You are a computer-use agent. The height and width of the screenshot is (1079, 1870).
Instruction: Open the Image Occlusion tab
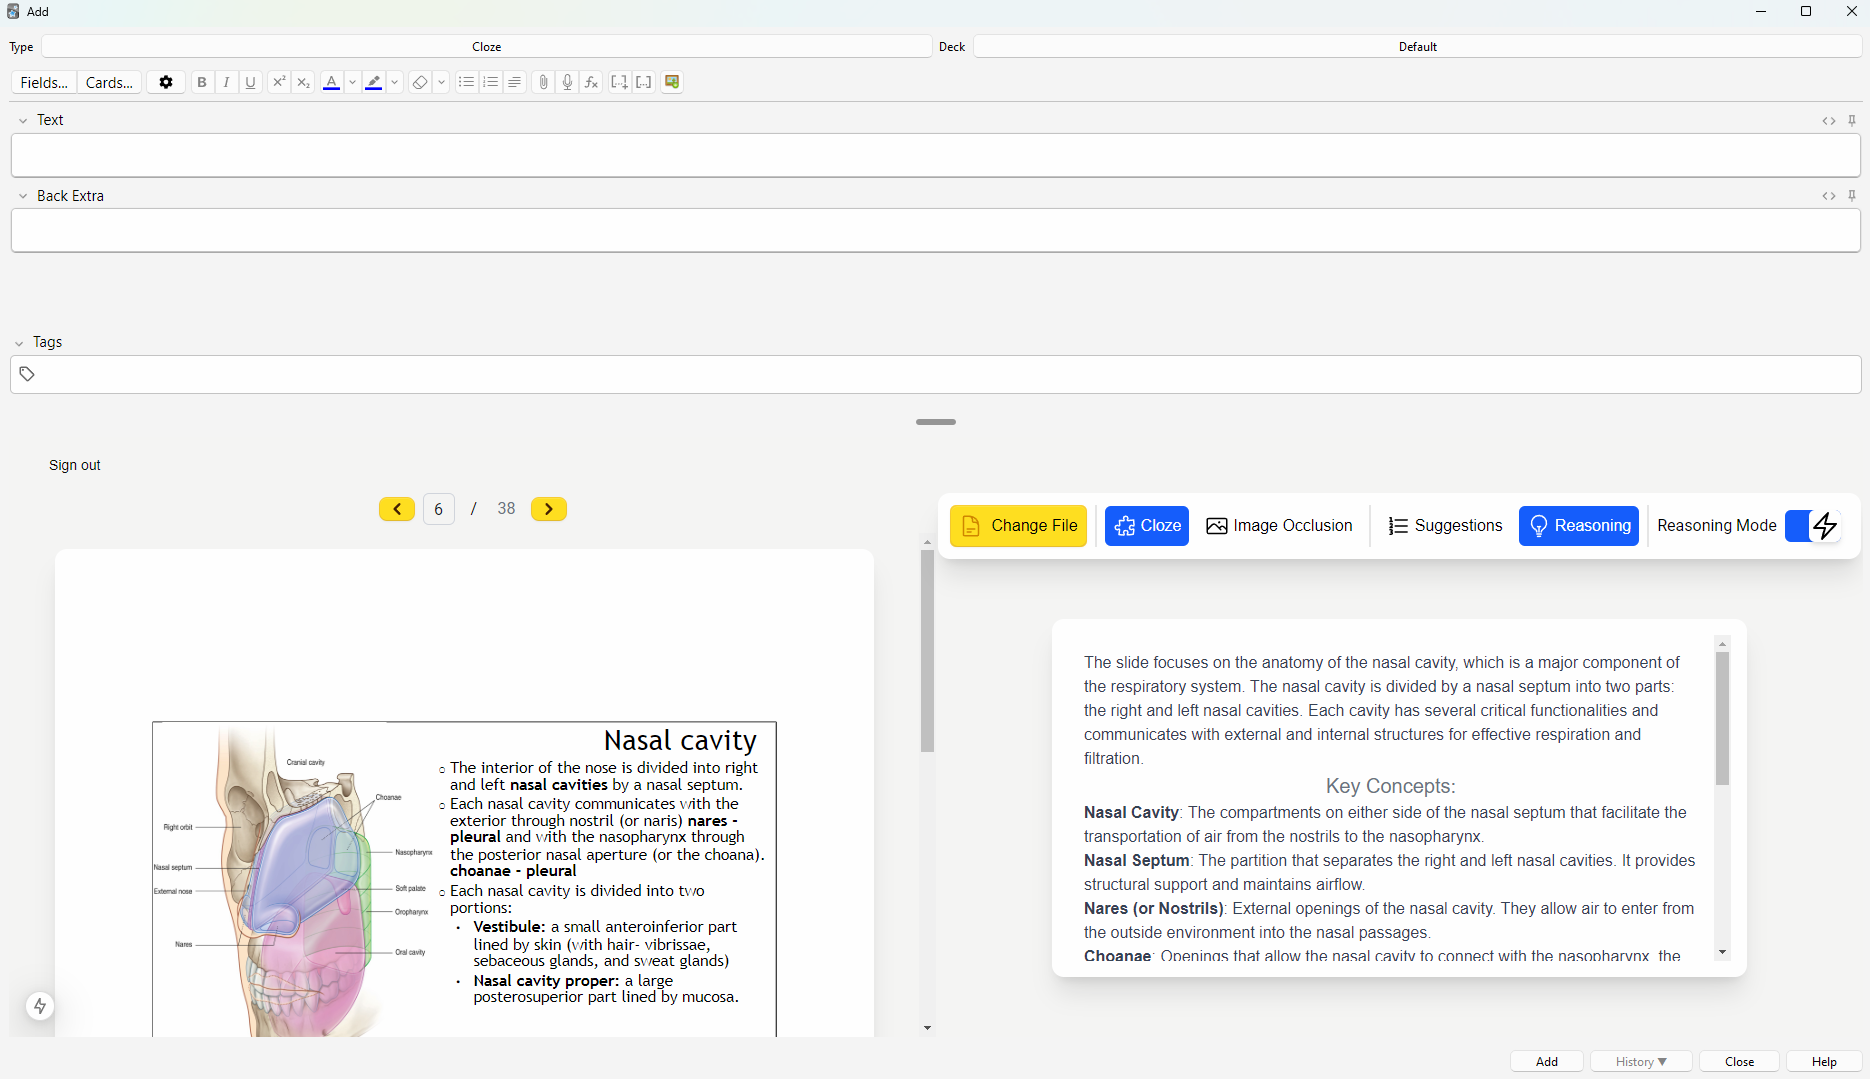click(1279, 526)
